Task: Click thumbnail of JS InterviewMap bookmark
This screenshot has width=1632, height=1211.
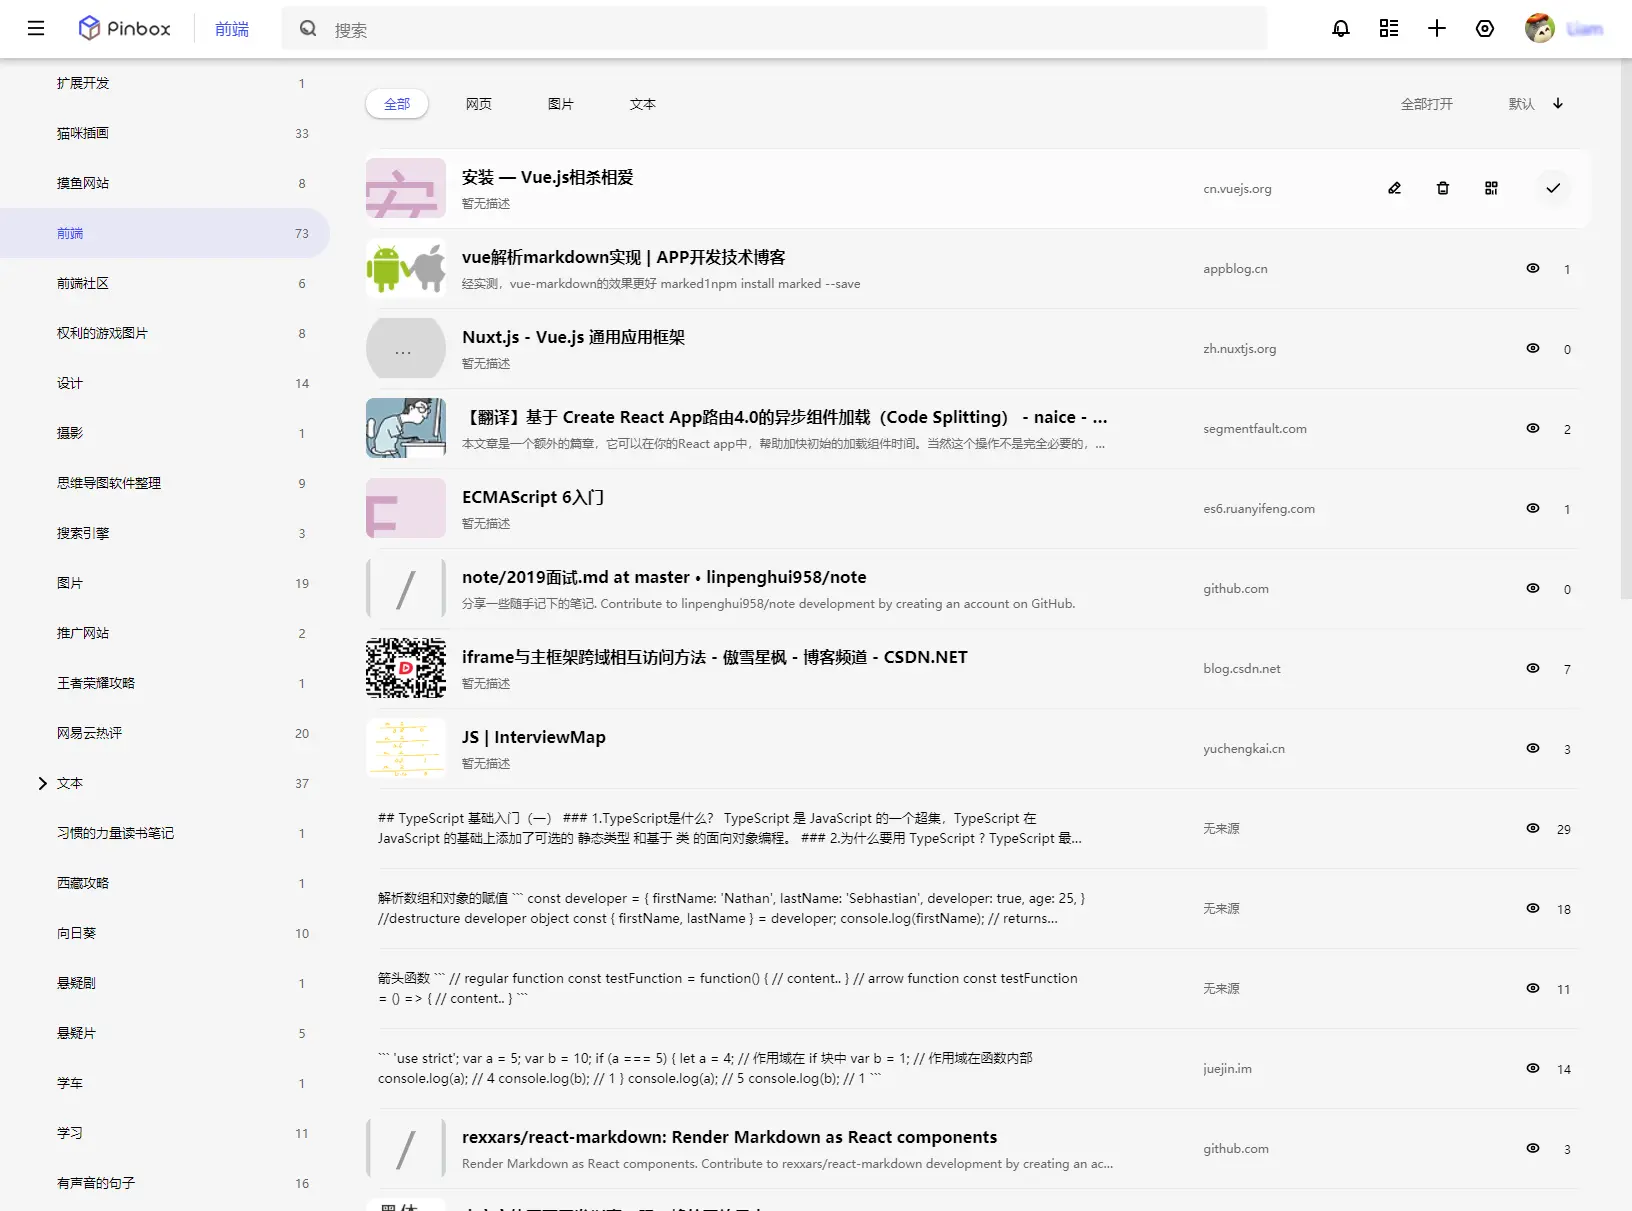Action: [x=406, y=748]
